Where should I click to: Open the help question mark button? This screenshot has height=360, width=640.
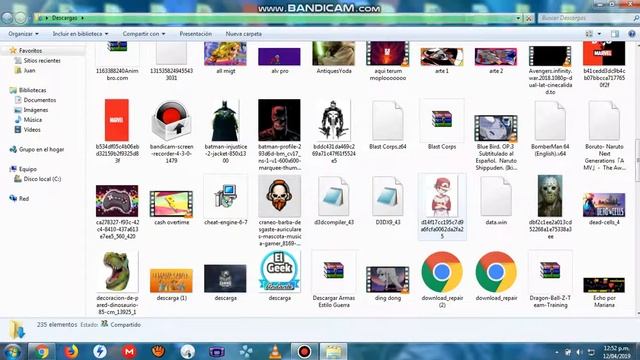pos(632,34)
